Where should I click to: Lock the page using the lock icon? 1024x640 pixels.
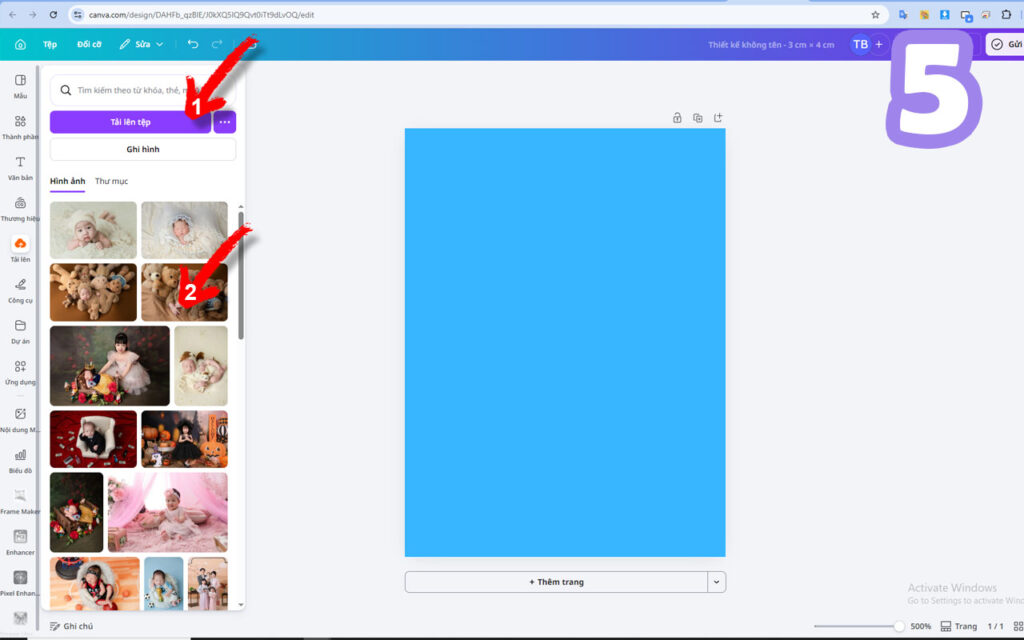tap(677, 118)
